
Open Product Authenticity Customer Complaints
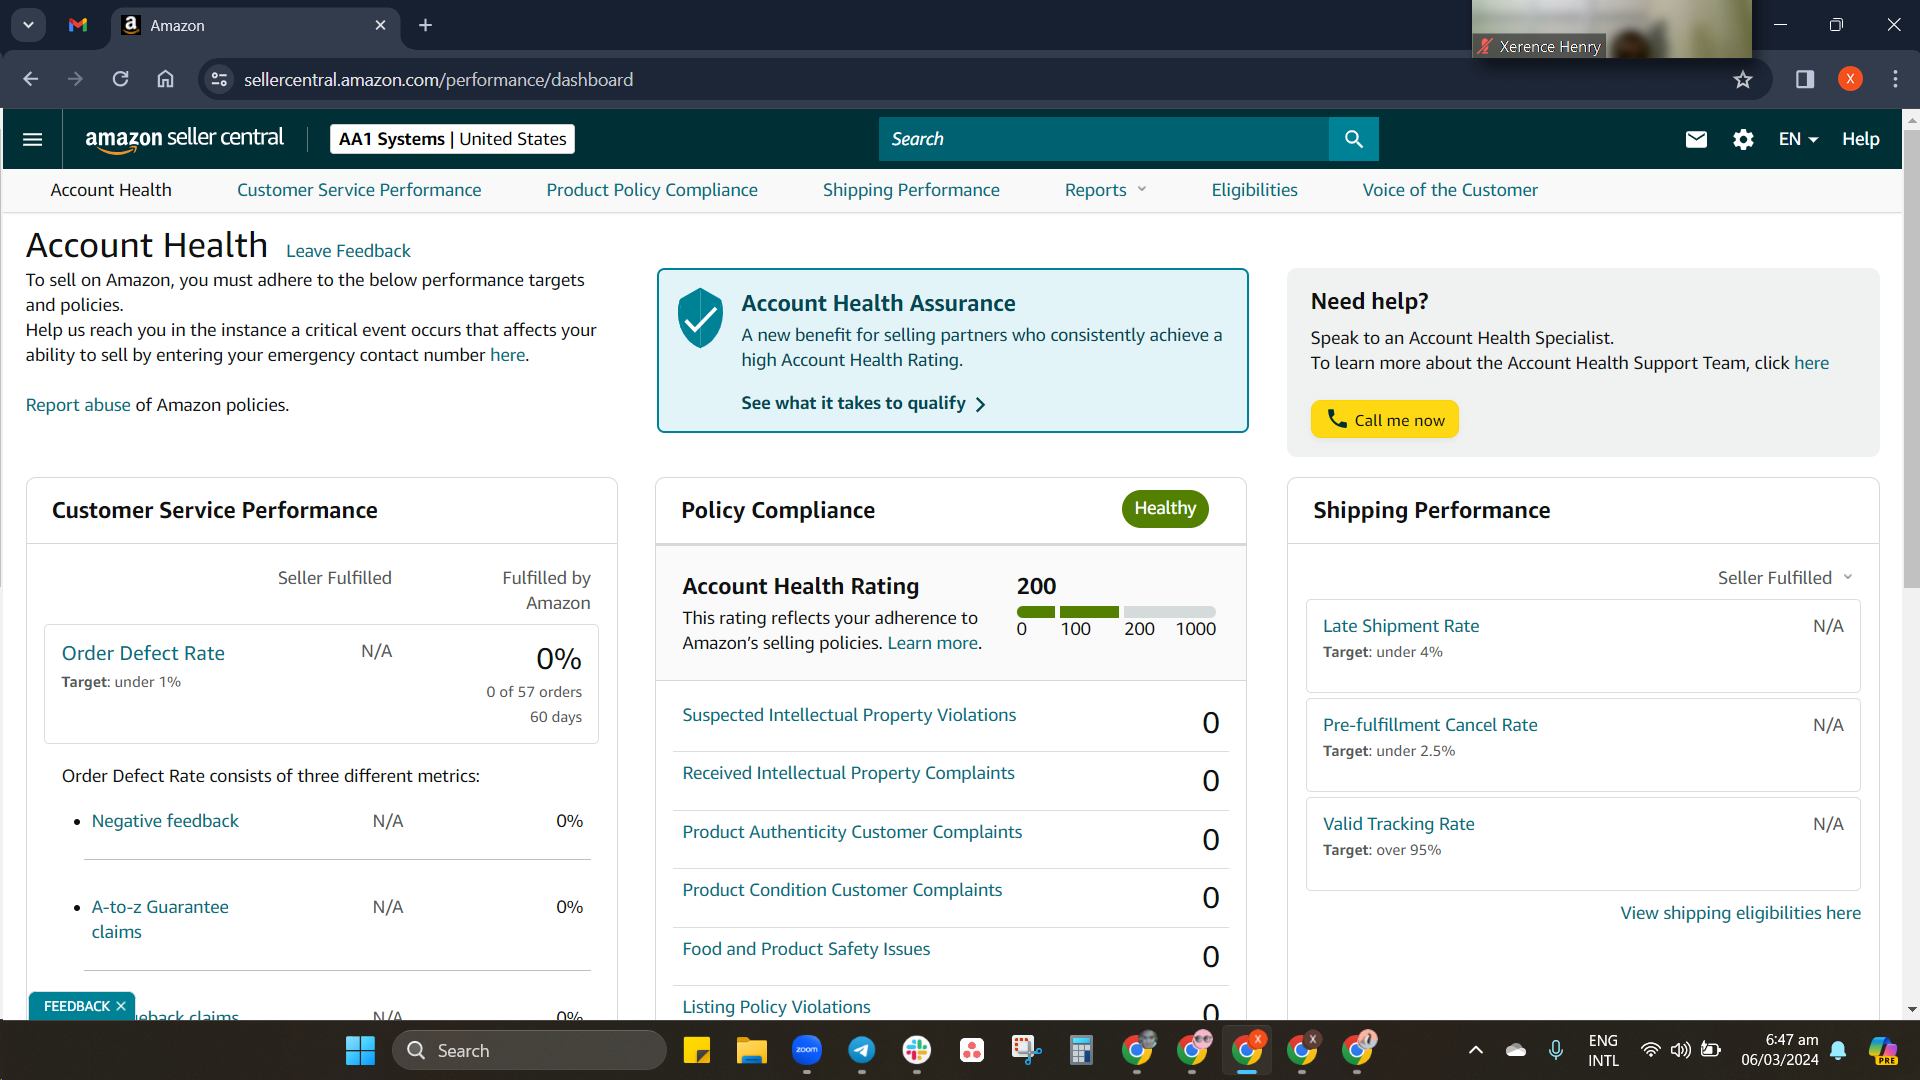pyautogui.click(x=852, y=832)
